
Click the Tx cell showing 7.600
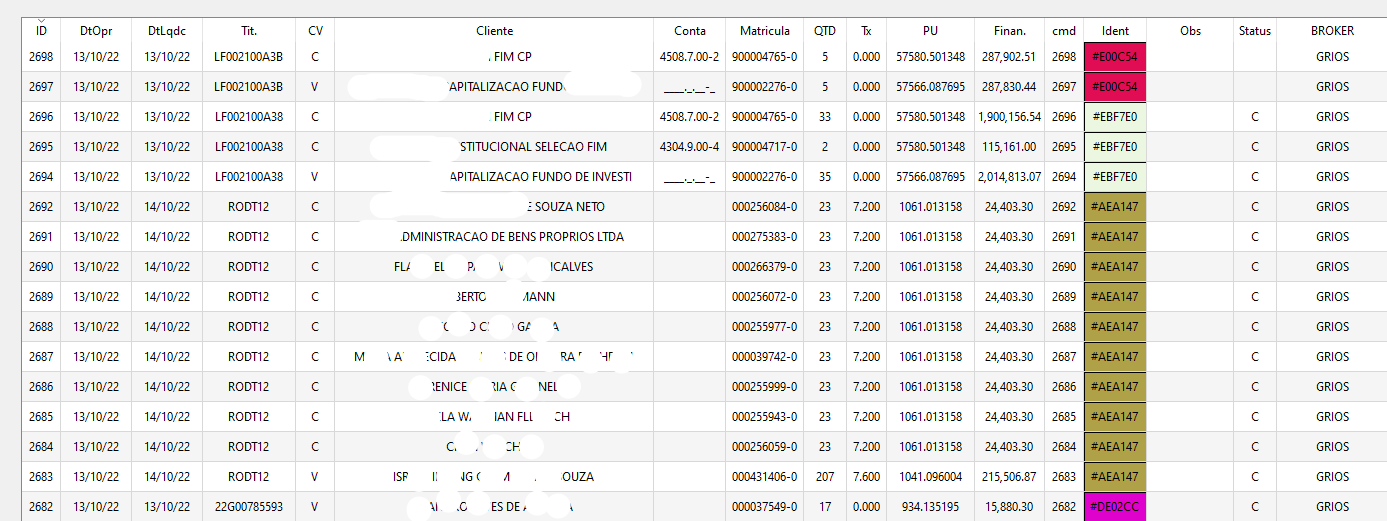click(866, 477)
